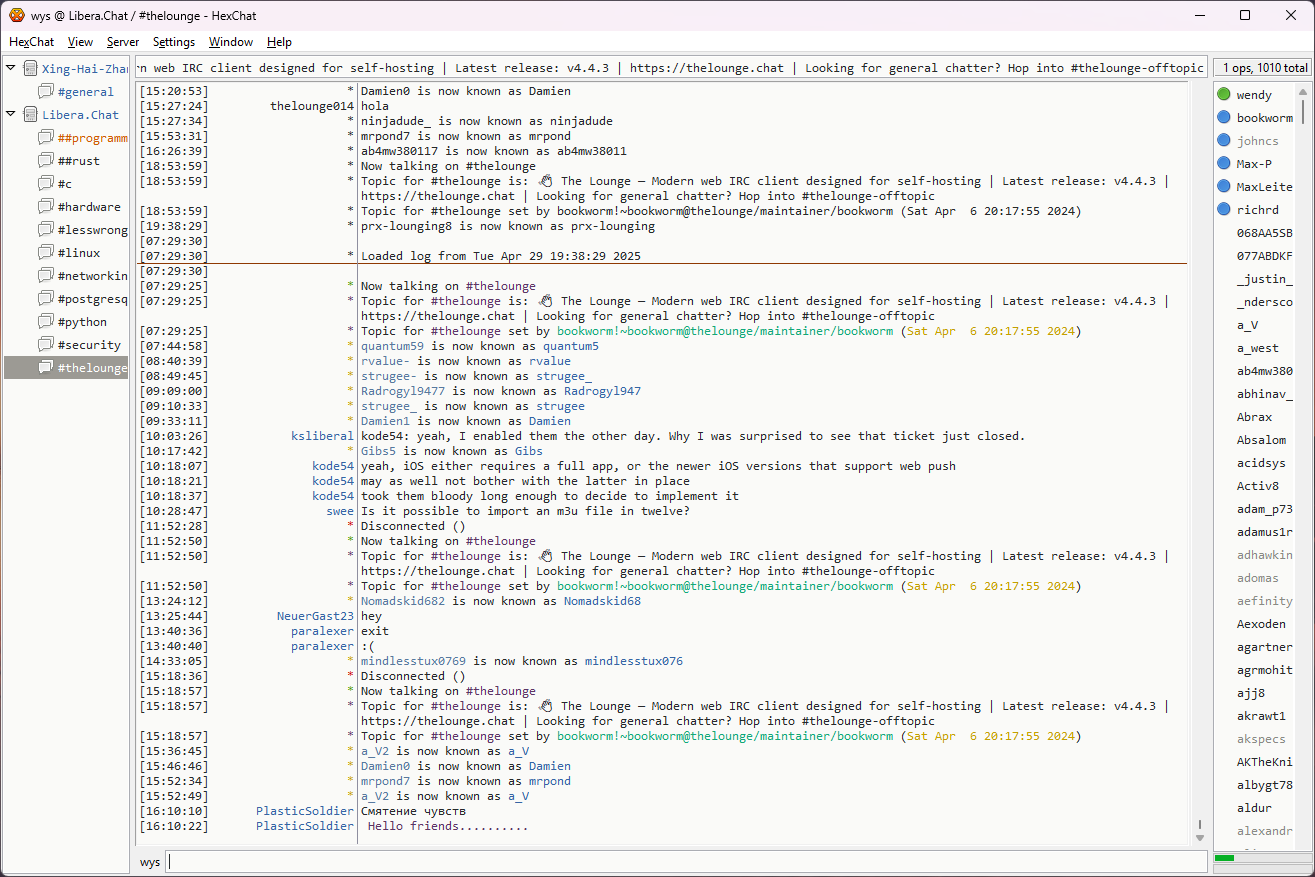Screen dimensions: 1315x877
Task: Click the green op dot beside wendy
Action: 1223,95
